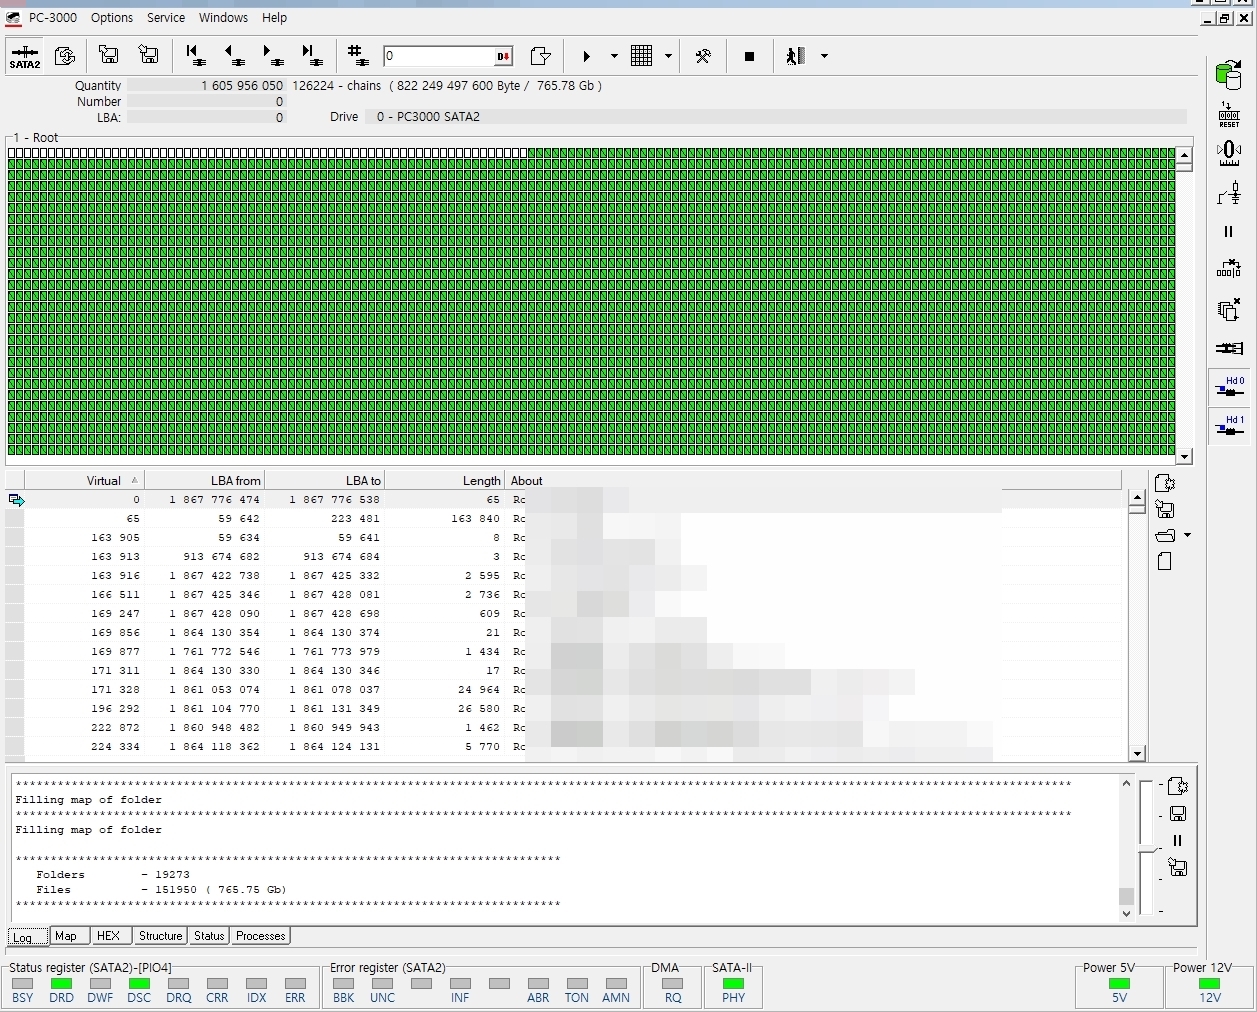Click the log level vertical slider handle
The image size is (1257, 1012).
point(1147,851)
